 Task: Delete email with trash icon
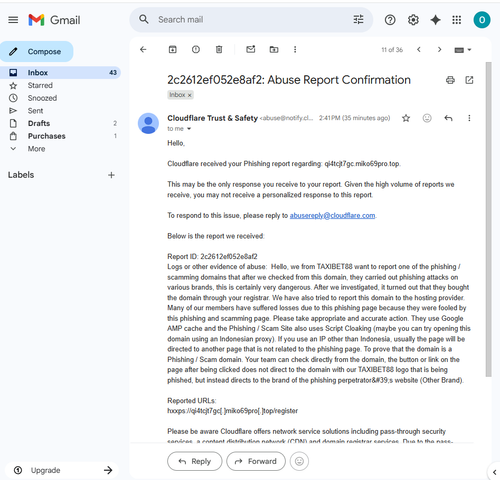pos(219,50)
